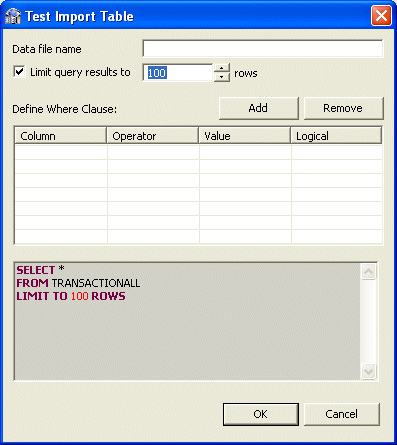Click the OK button
The height and width of the screenshot is (445, 397).
pyautogui.click(x=261, y=414)
